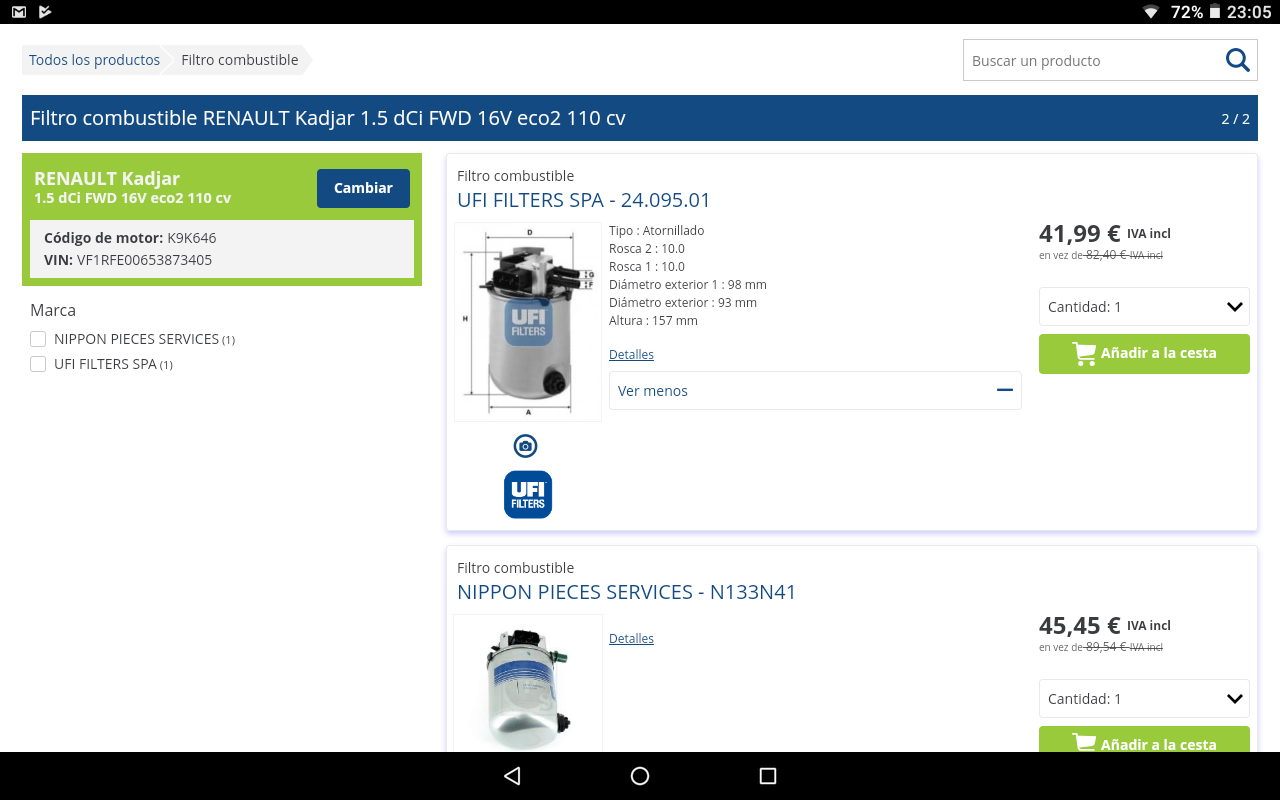Click the Tipo : Atornillado specification
Screen dimensions: 1280x800
coord(657,231)
